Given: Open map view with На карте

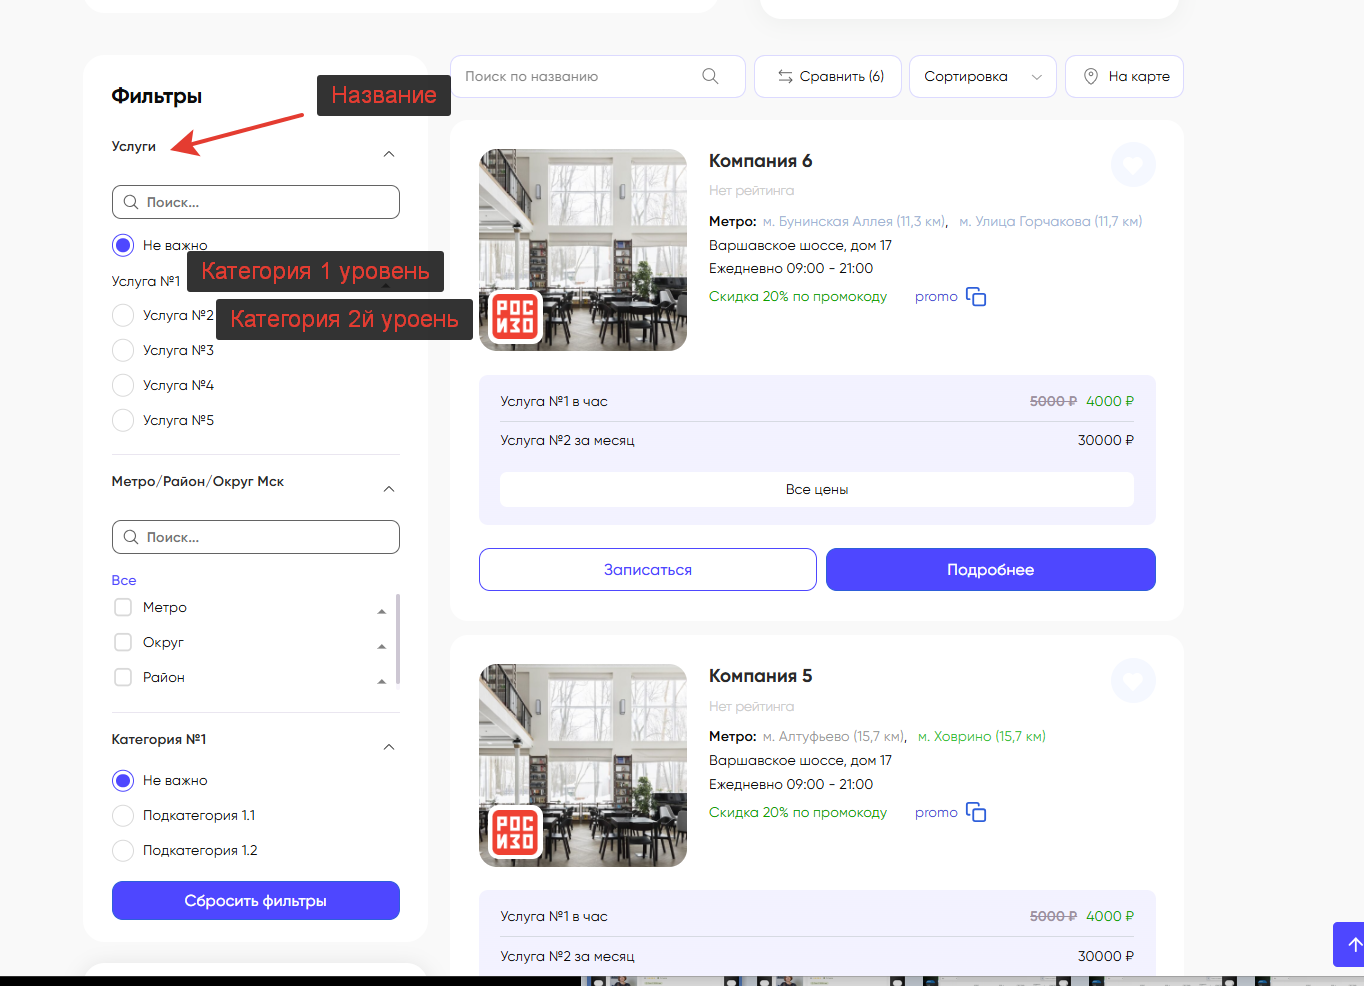Looking at the screenshot, I should (x=1124, y=76).
